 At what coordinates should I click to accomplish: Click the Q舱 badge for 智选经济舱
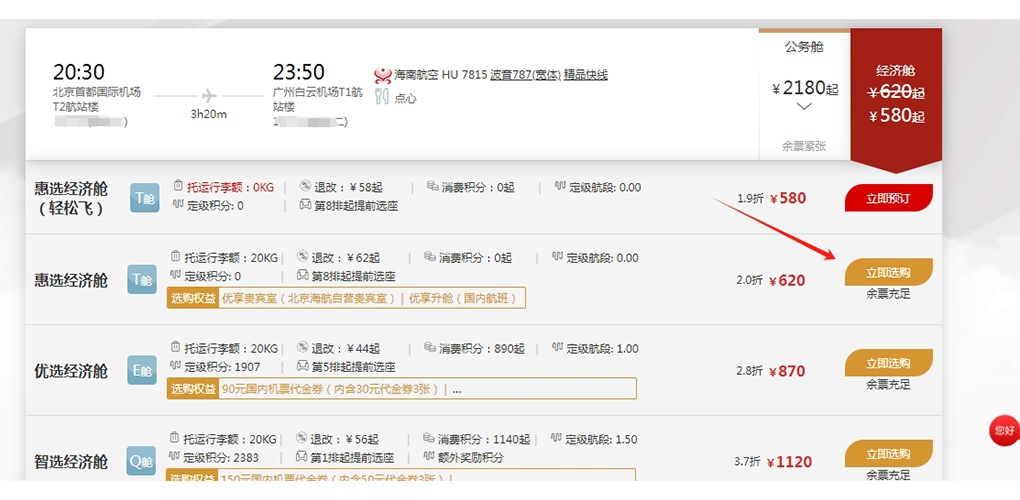142,461
